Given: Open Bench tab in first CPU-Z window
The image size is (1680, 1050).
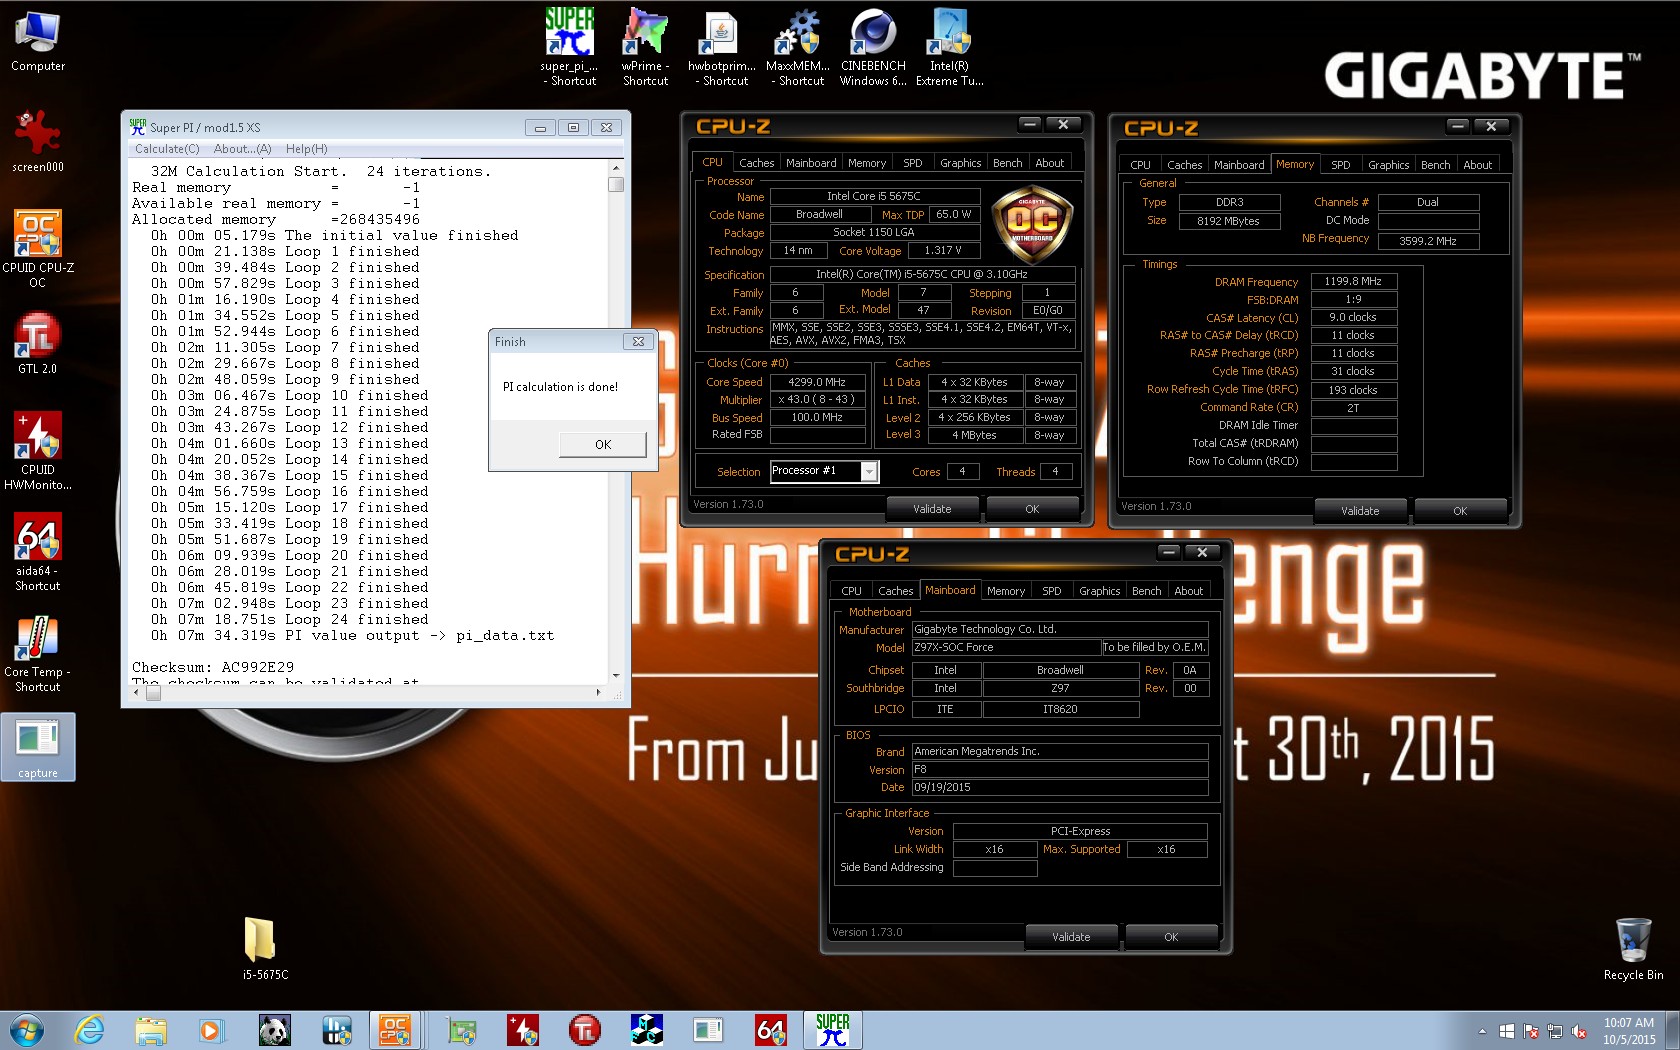Looking at the screenshot, I should point(1007,163).
